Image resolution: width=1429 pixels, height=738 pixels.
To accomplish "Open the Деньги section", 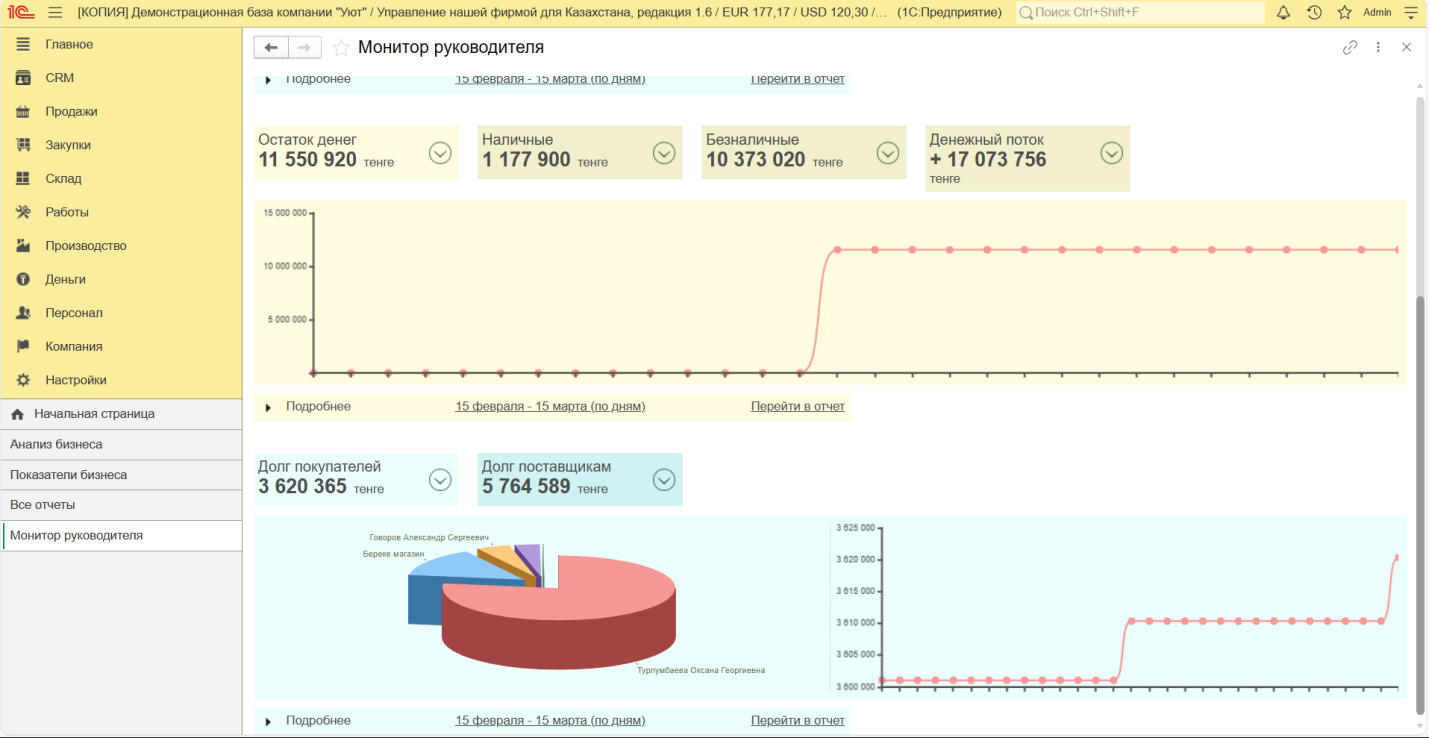I will pyautogui.click(x=65, y=279).
